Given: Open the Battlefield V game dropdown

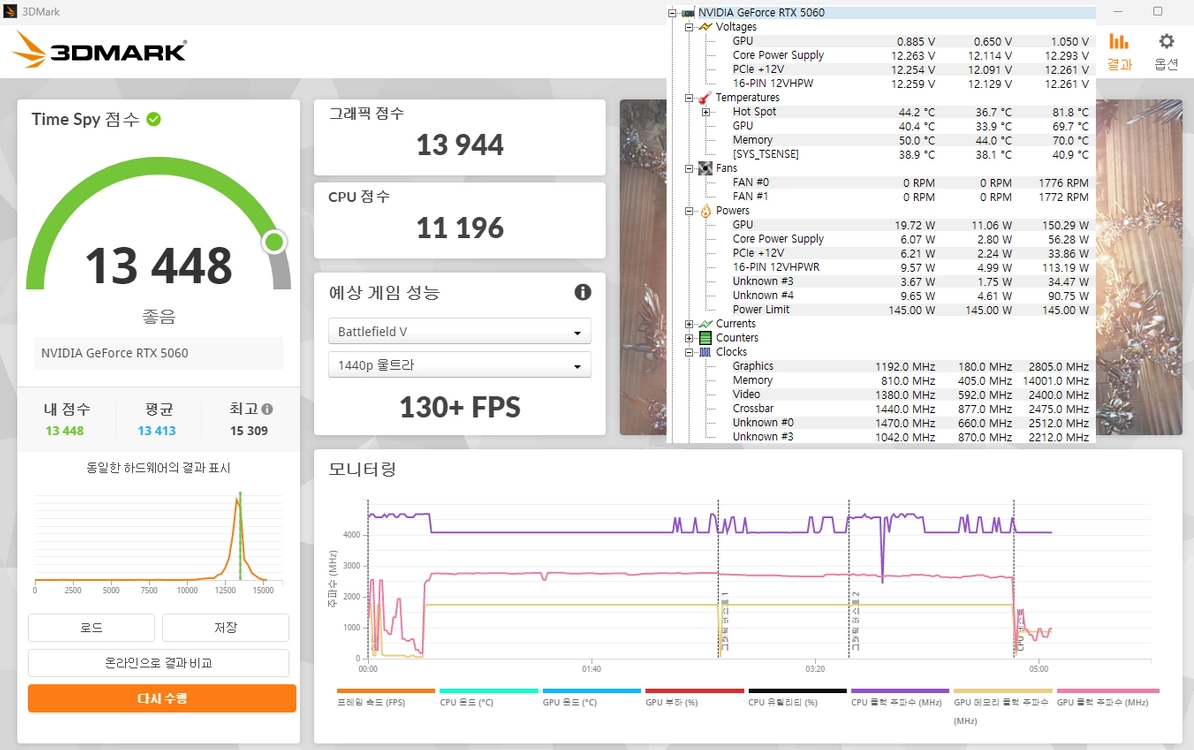Looking at the screenshot, I should point(459,331).
